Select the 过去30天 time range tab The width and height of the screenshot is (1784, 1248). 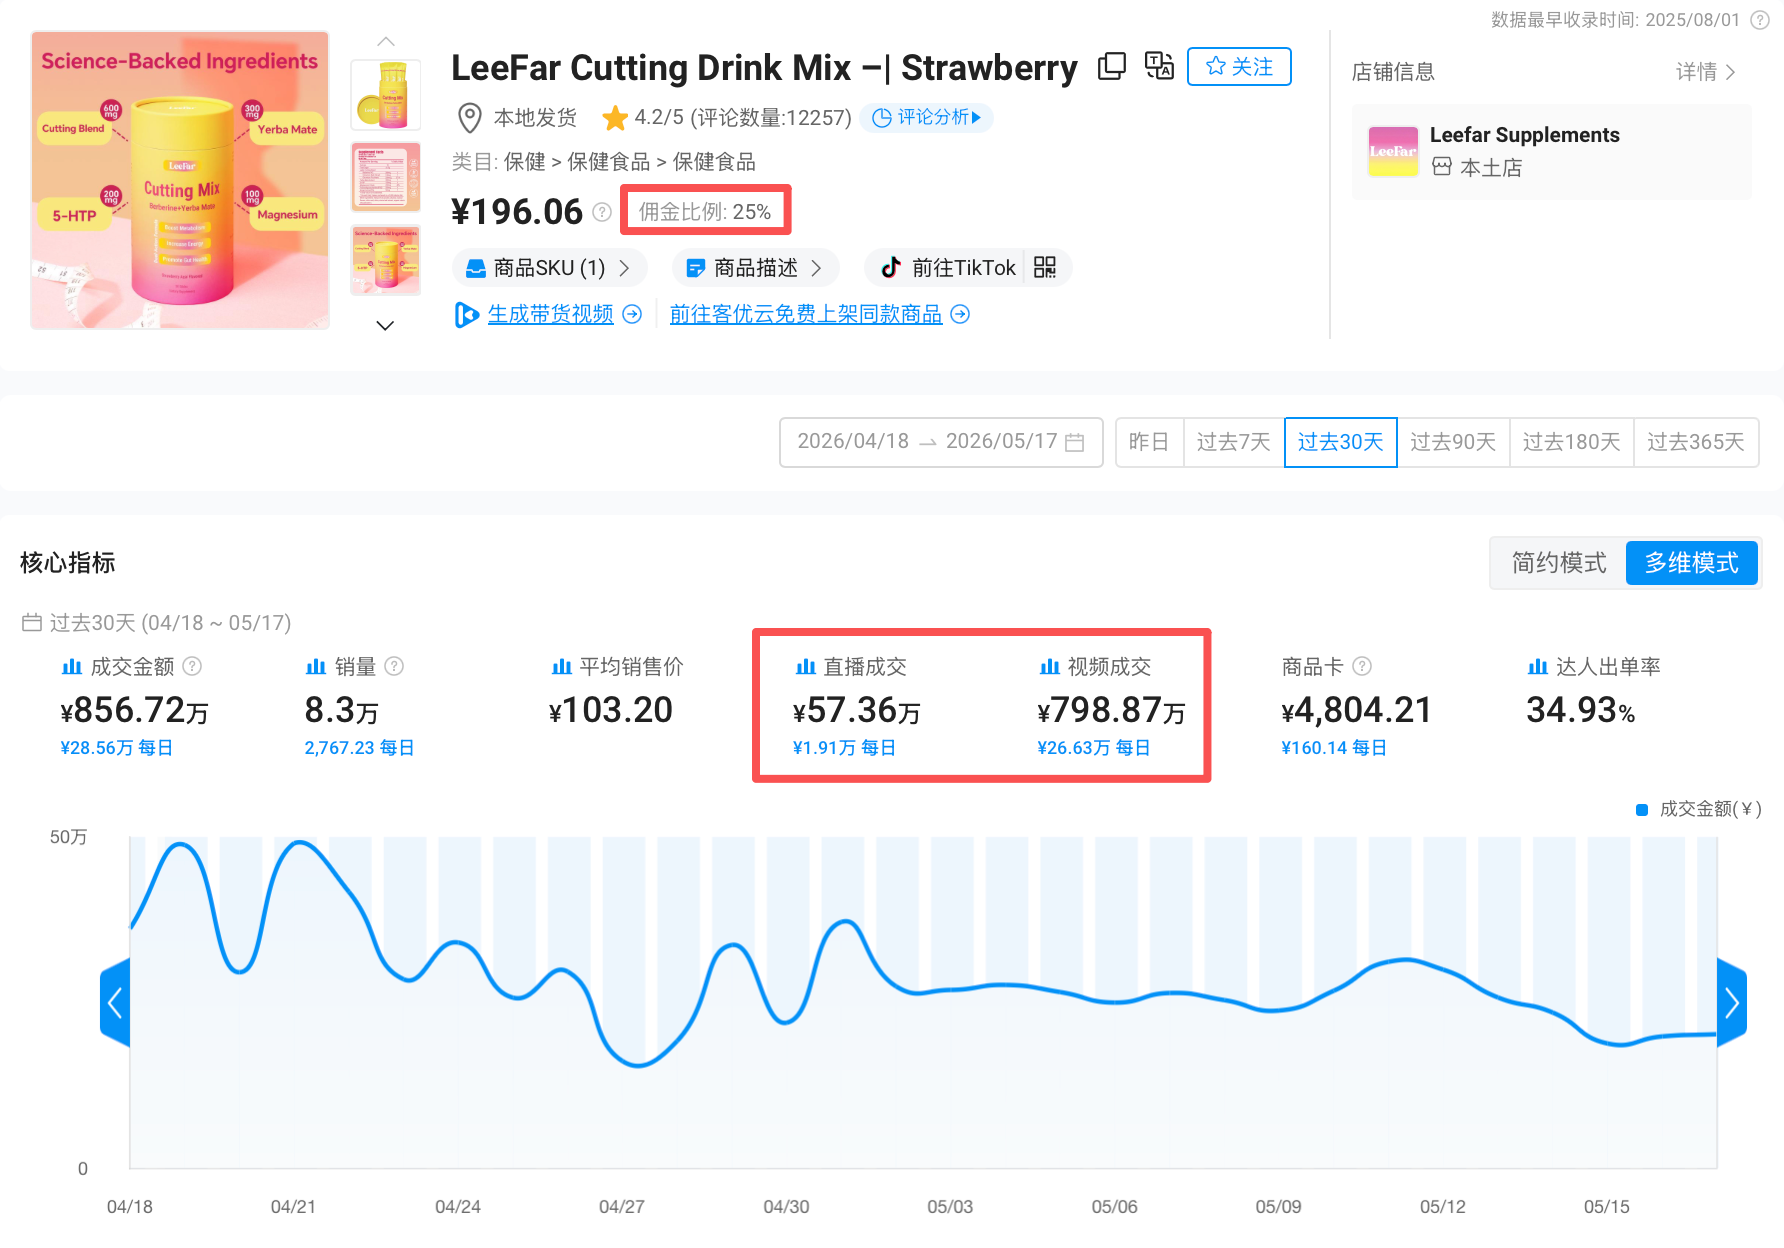[x=1341, y=442]
